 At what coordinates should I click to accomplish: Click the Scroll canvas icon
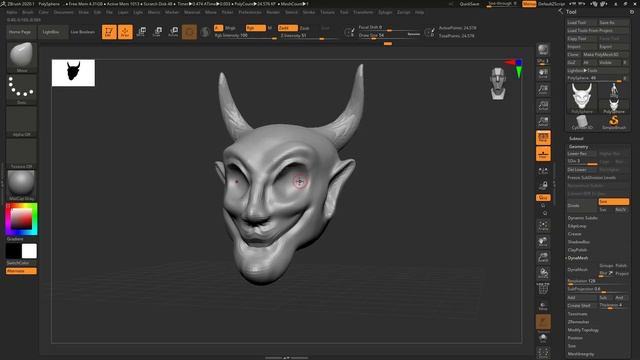[543, 74]
